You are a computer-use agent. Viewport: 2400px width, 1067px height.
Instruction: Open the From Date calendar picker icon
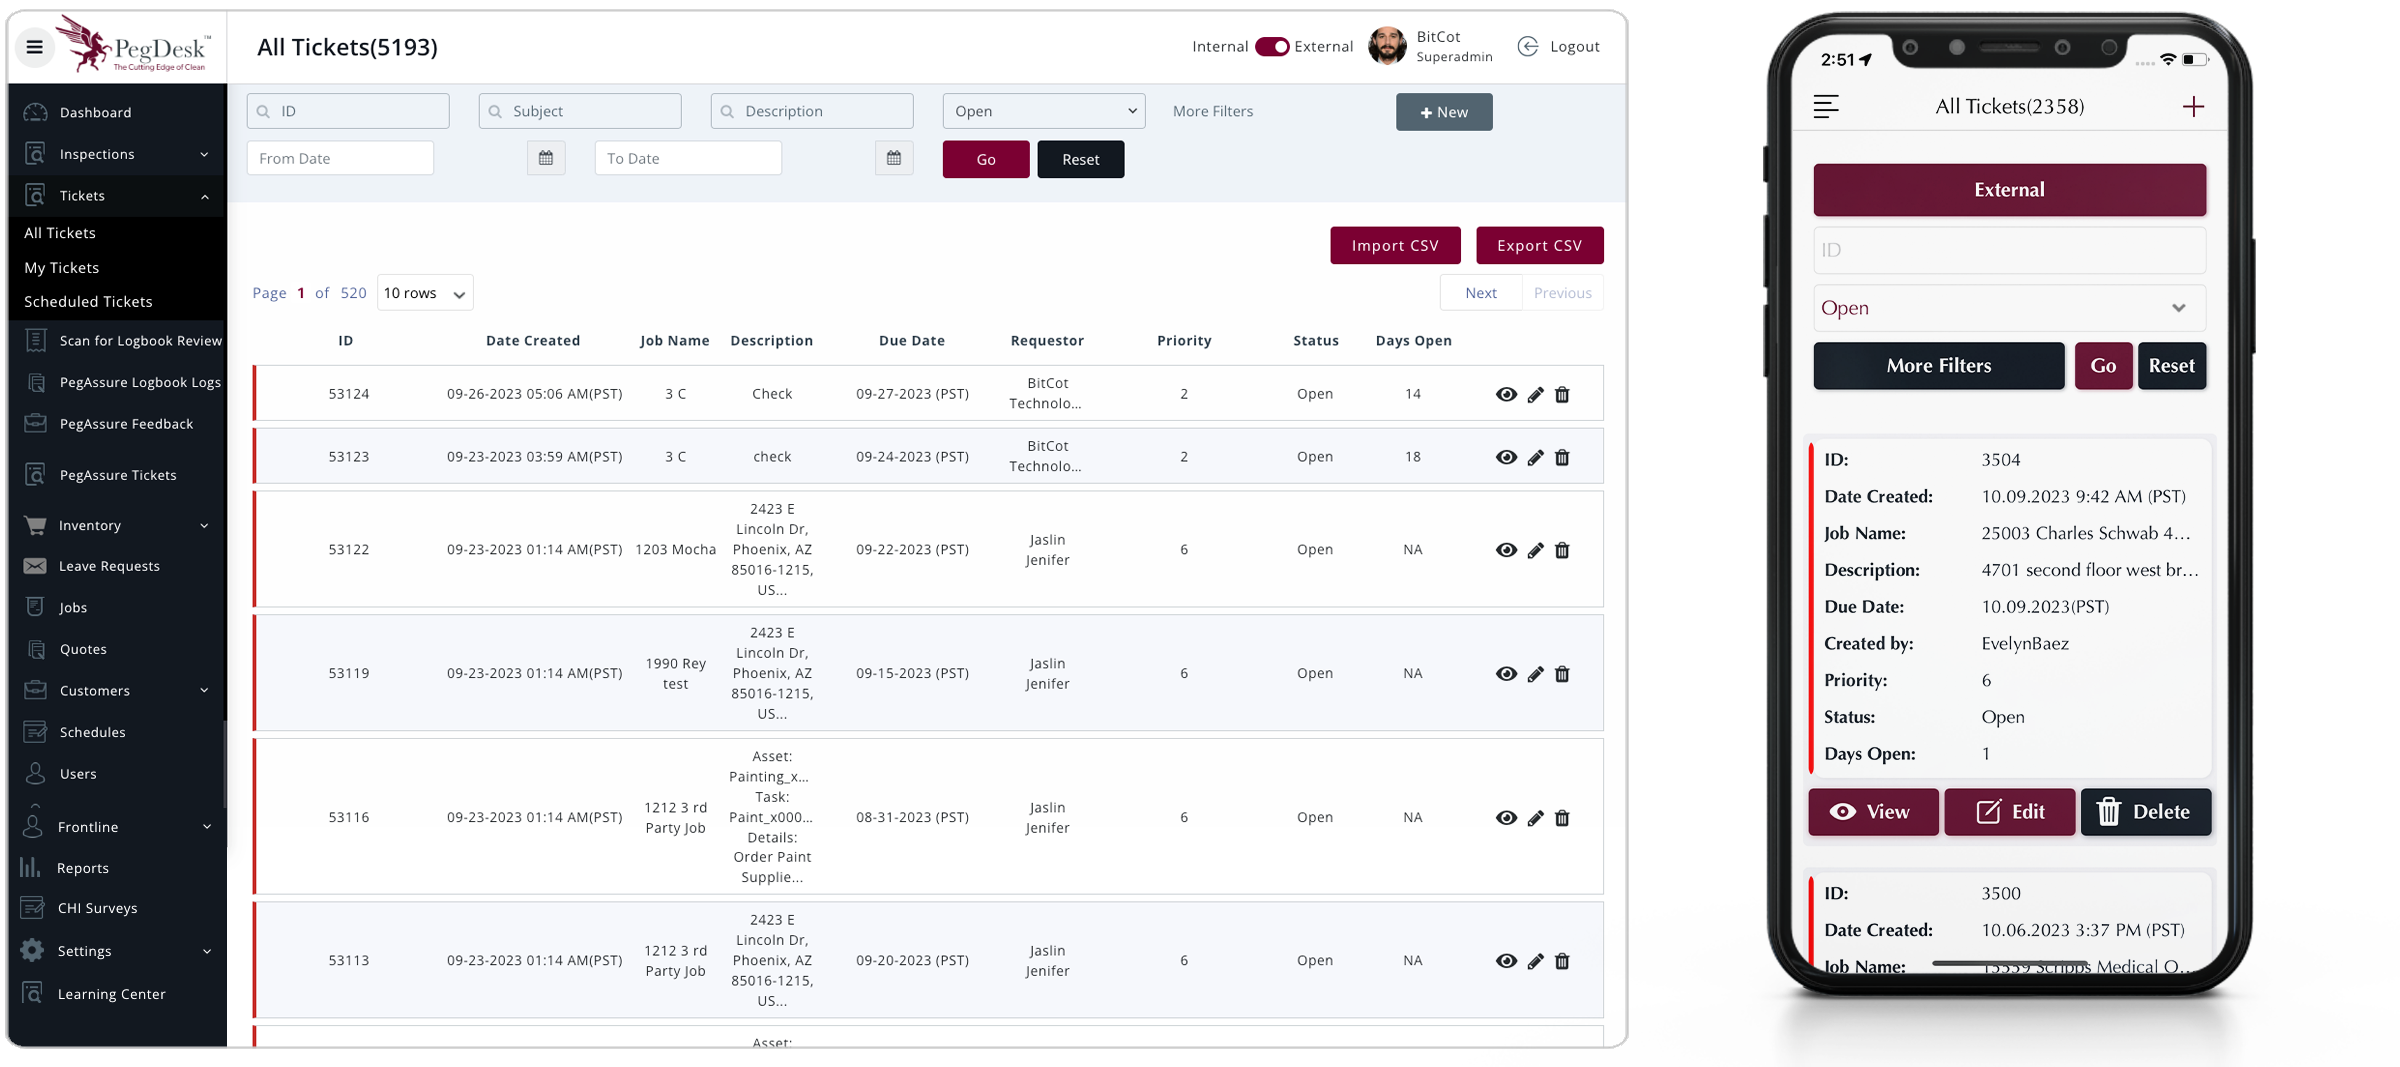click(546, 158)
